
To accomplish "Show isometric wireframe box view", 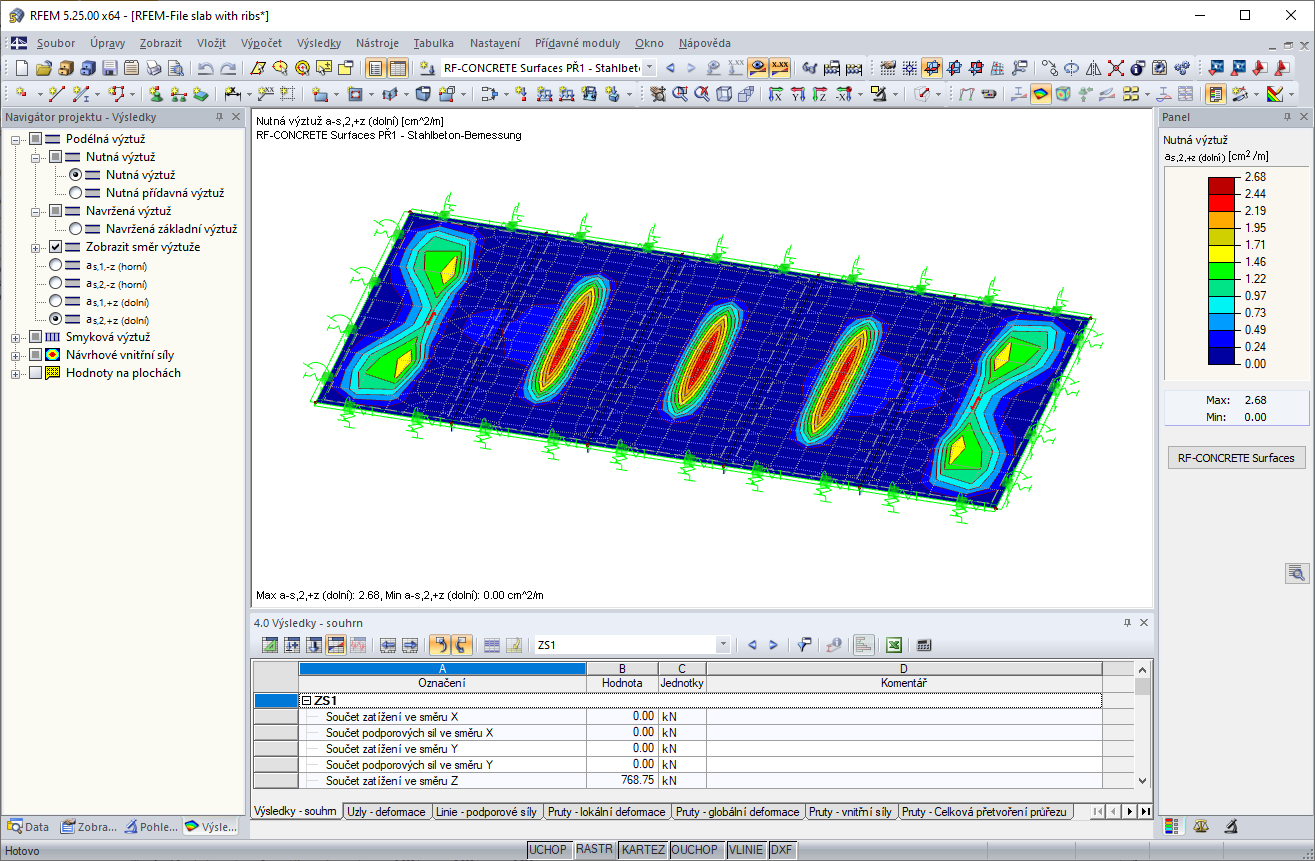I will pos(723,94).
